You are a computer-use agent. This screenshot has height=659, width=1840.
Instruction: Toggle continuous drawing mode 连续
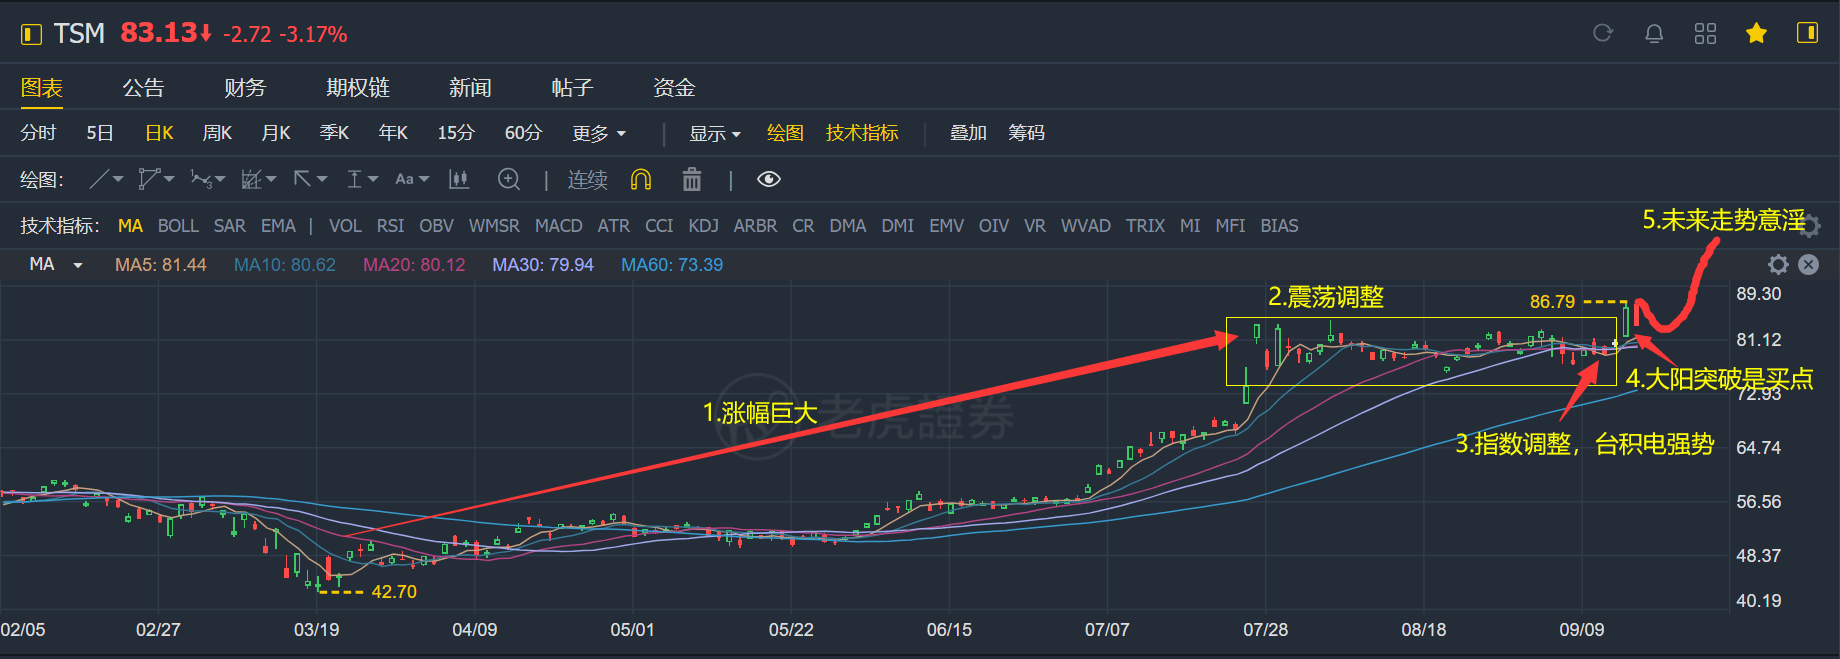pos(588,180)
